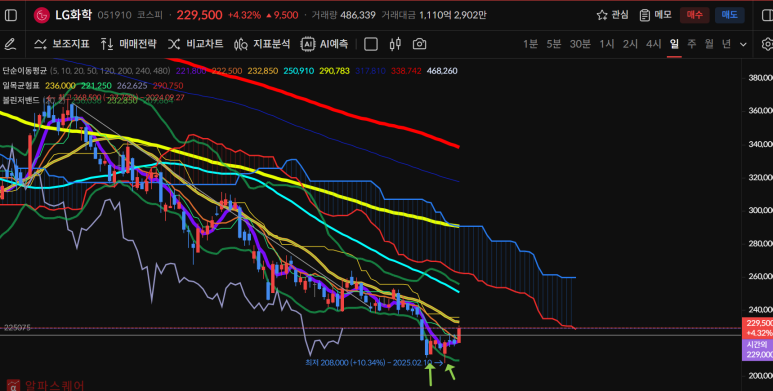Click 거래대금 1,110억 2,902만 value

pyautogui.click(x=434, y=15)
